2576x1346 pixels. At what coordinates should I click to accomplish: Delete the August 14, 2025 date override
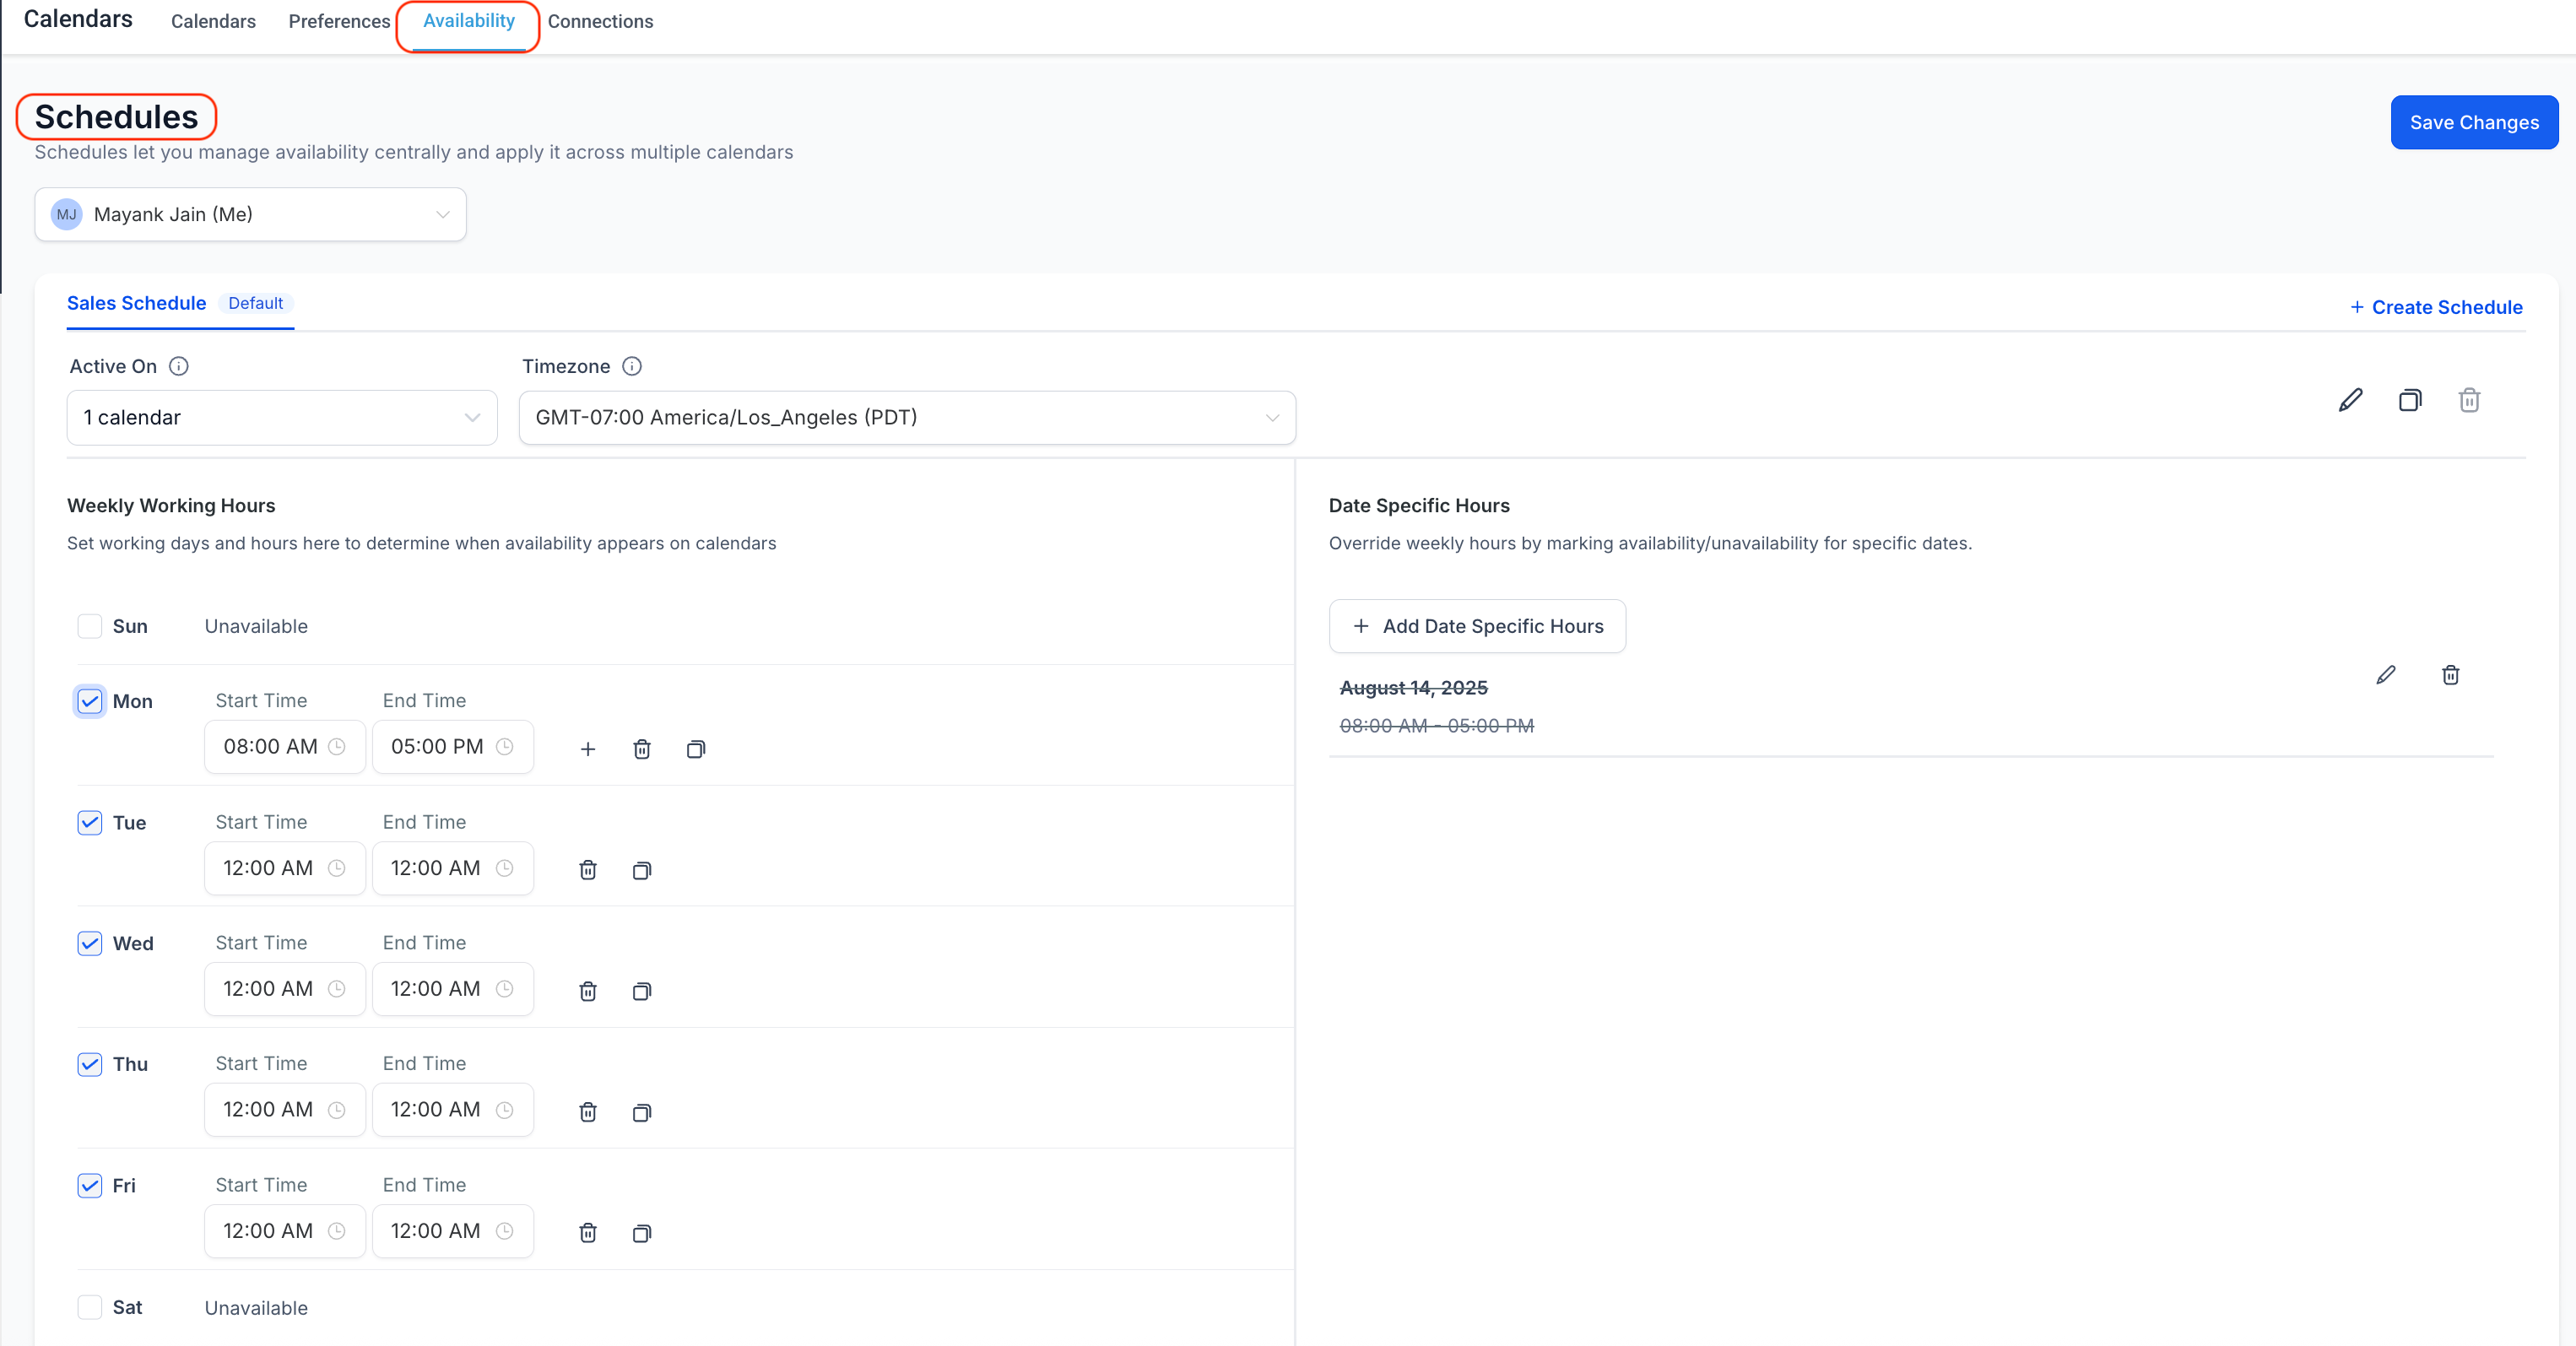pyautogui.click(x=2450, y=675)
